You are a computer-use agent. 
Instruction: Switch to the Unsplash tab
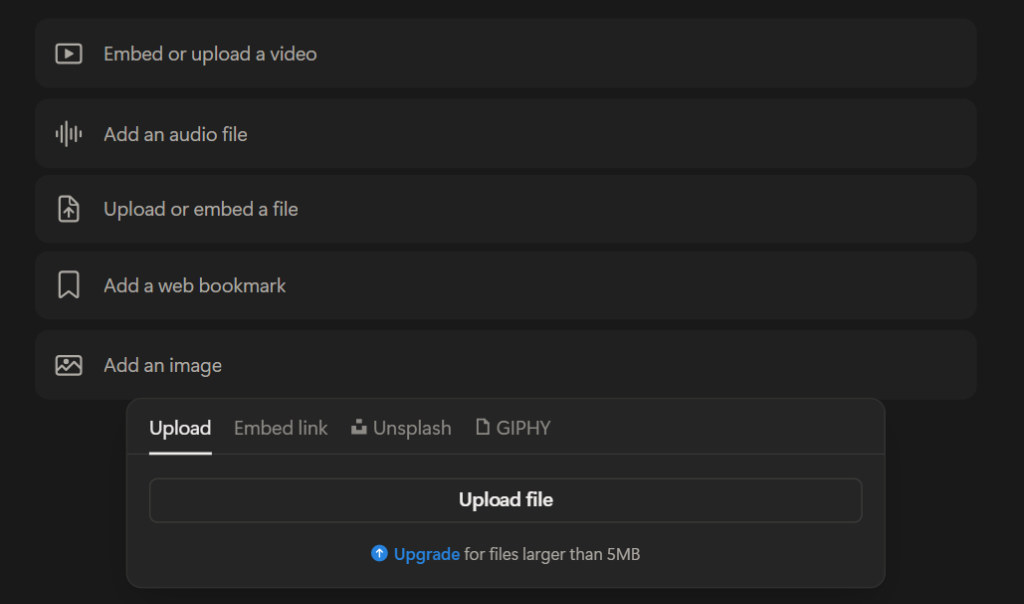410,427
